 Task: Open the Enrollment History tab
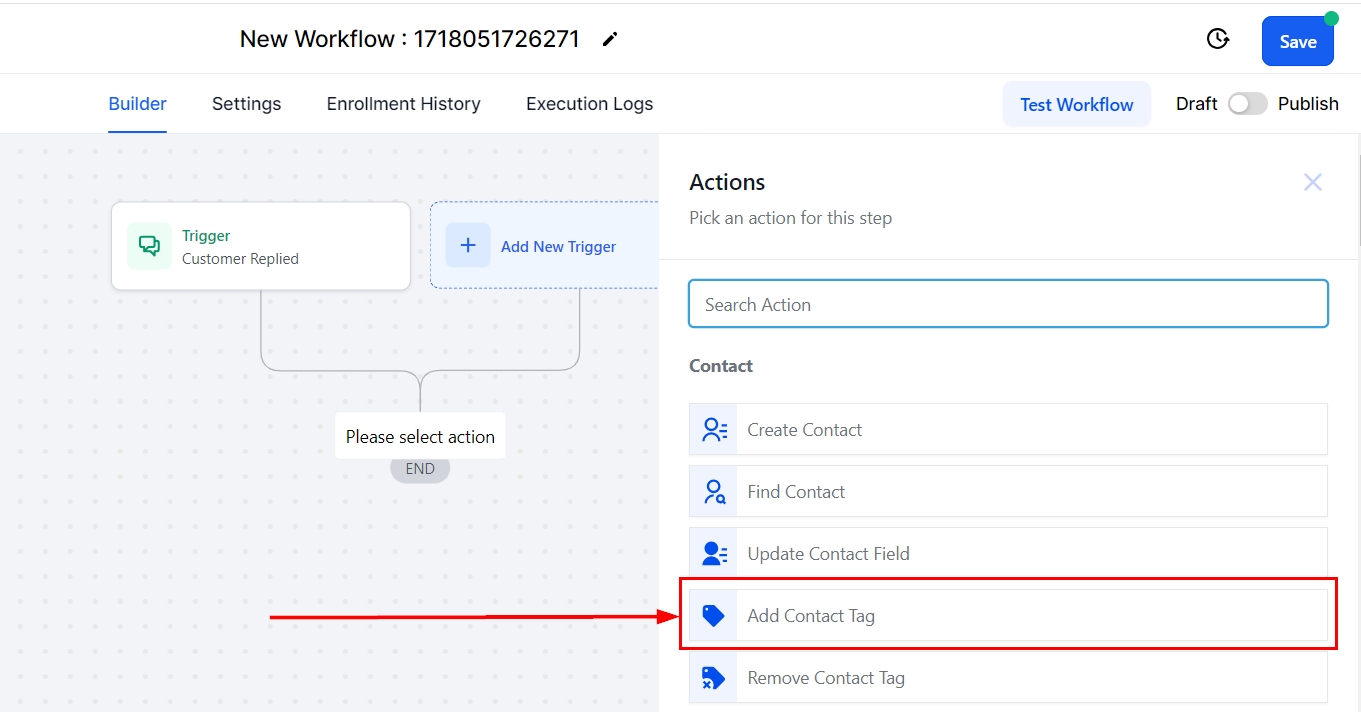coord(403,104)
